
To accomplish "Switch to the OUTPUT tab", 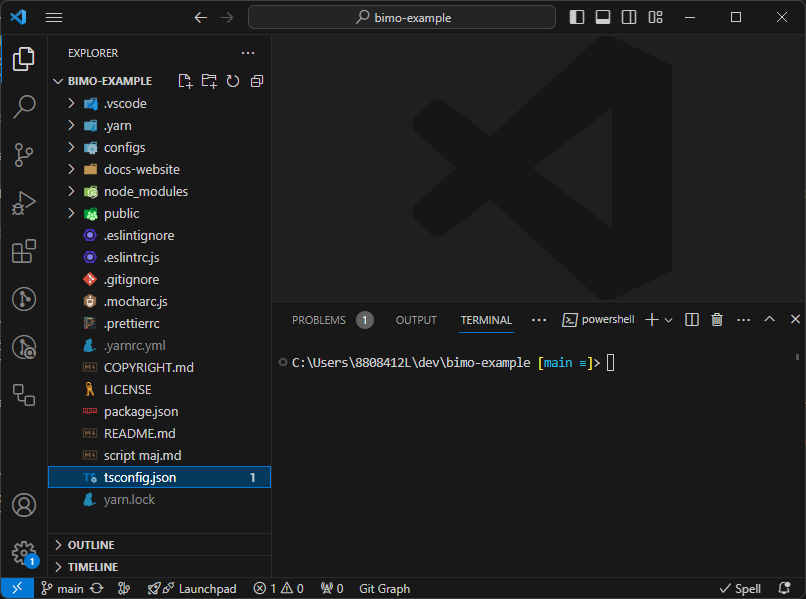I will pos(416,320).
